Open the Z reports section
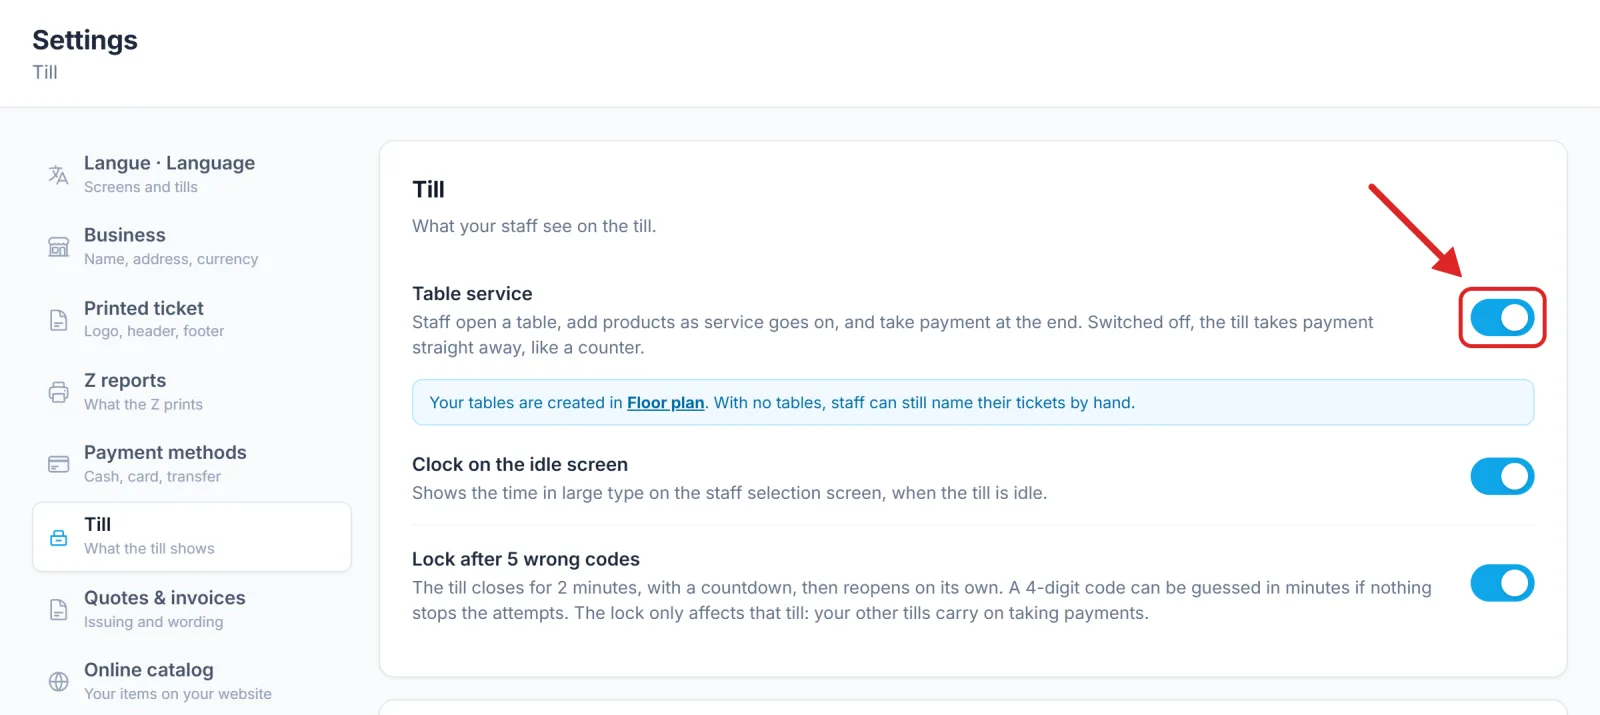Image resolution: width=1600 pixels, height=715 pixels. click(192, 392)
